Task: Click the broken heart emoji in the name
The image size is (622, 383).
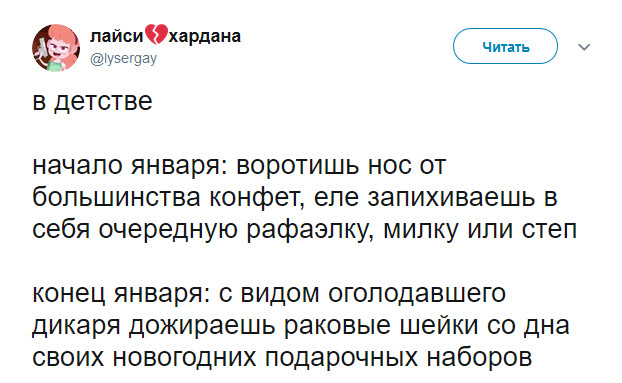Action: (x=156, y=34)
